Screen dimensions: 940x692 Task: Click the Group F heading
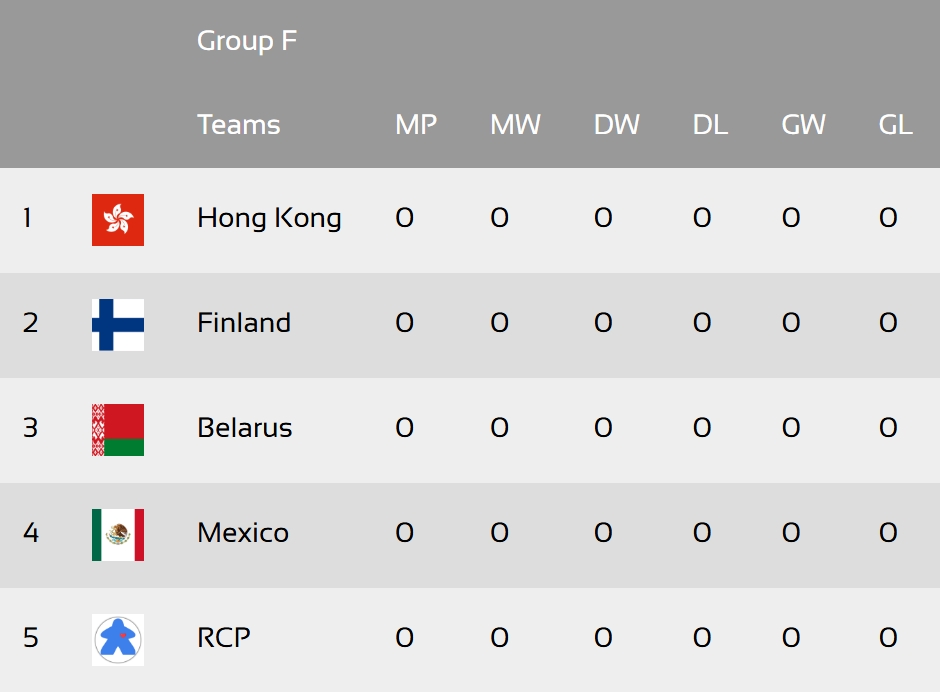tap(247, 41)
